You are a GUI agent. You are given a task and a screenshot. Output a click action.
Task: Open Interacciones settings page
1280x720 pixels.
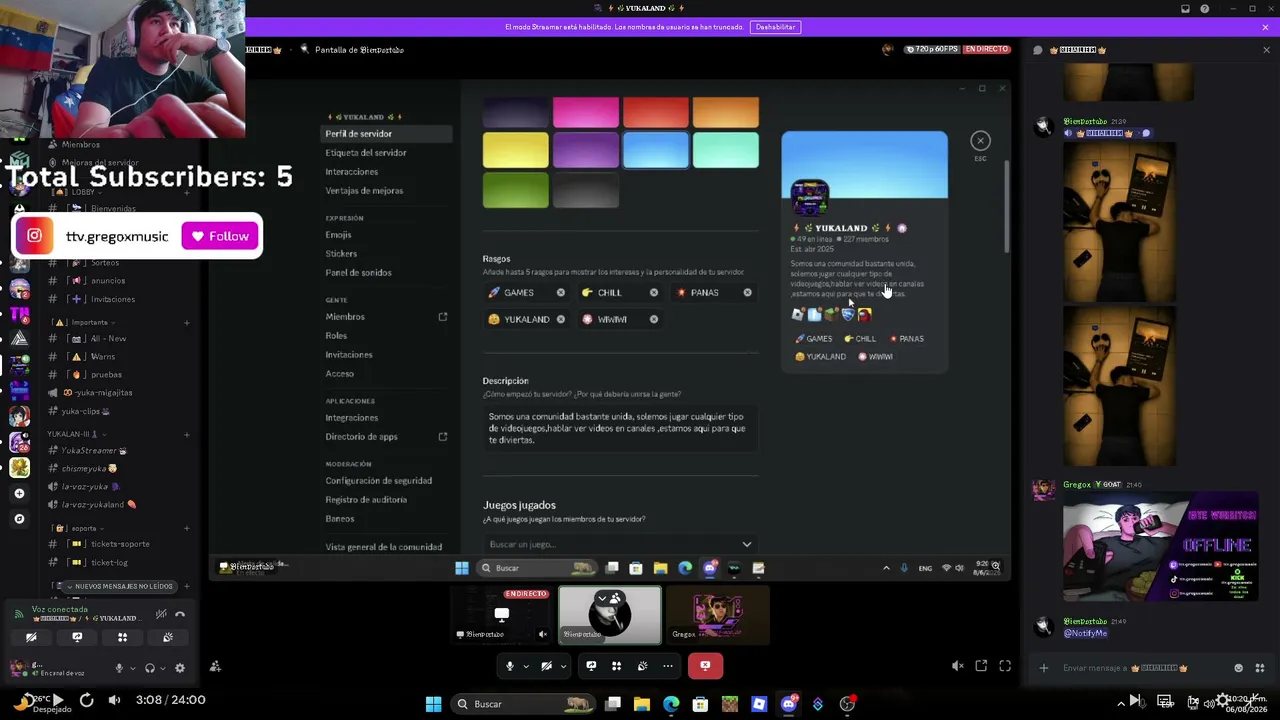click(352, 172)
